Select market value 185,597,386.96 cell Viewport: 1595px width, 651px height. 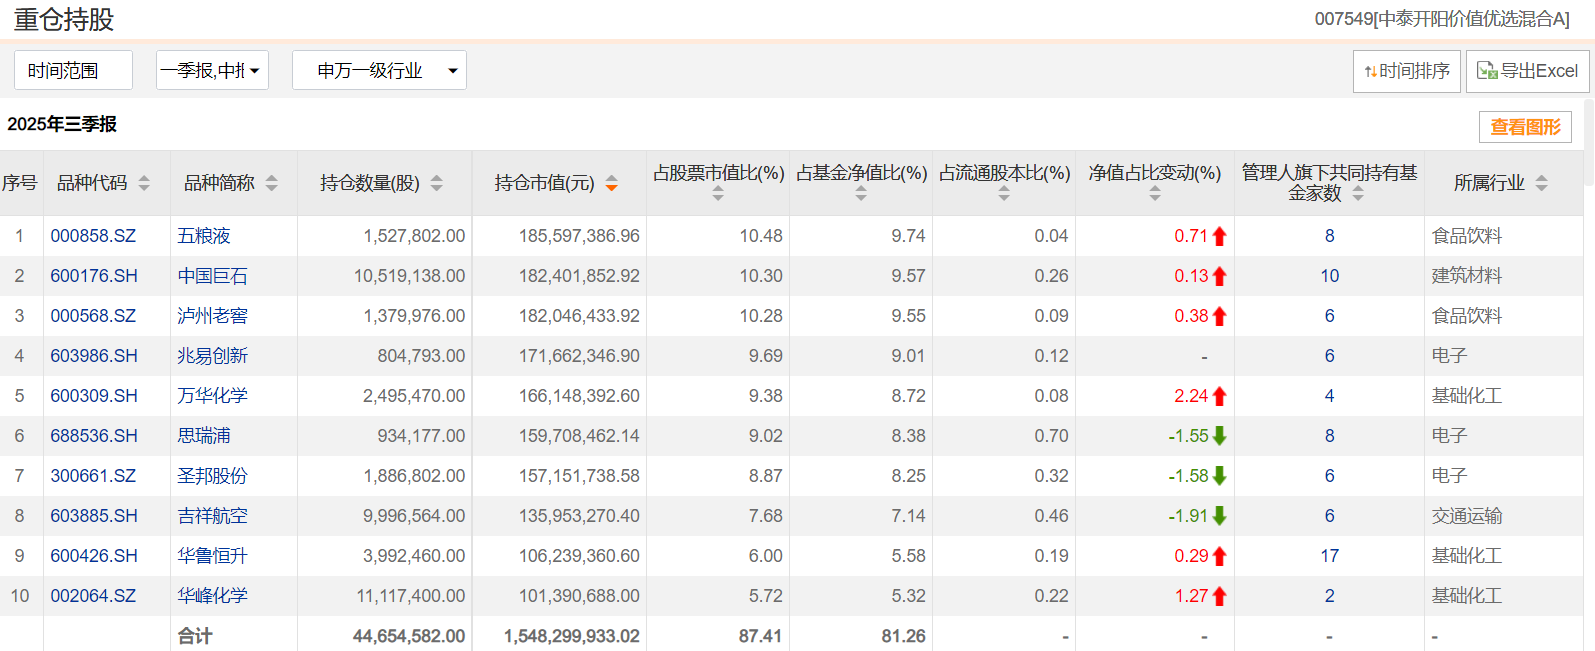[x=579, y=236]
